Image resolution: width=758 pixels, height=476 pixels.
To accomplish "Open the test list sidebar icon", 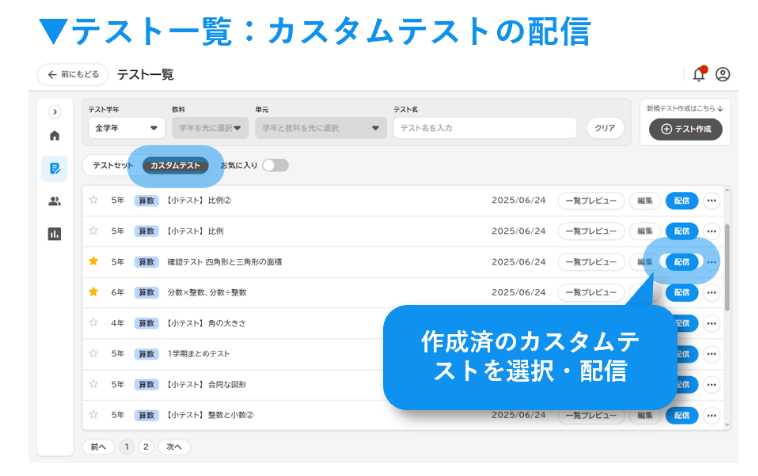I will click(54, 168).
